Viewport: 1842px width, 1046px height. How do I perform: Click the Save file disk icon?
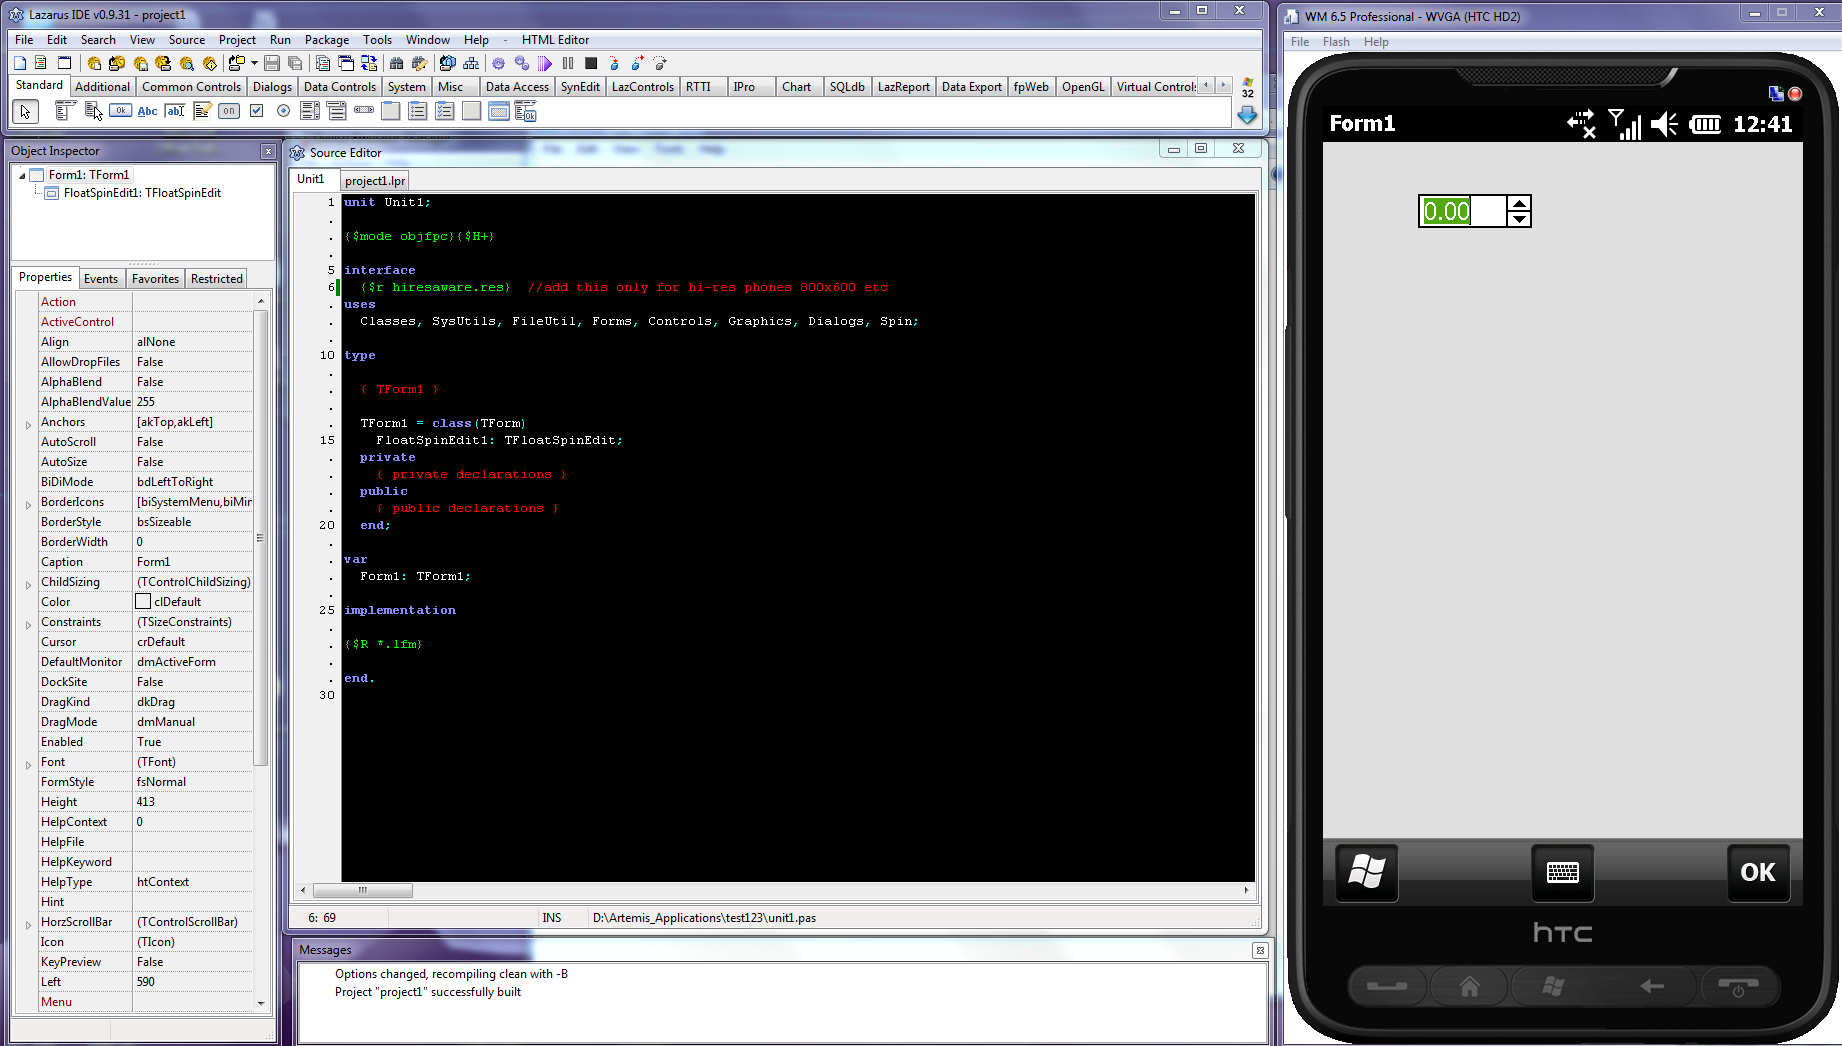click(272, 63)
